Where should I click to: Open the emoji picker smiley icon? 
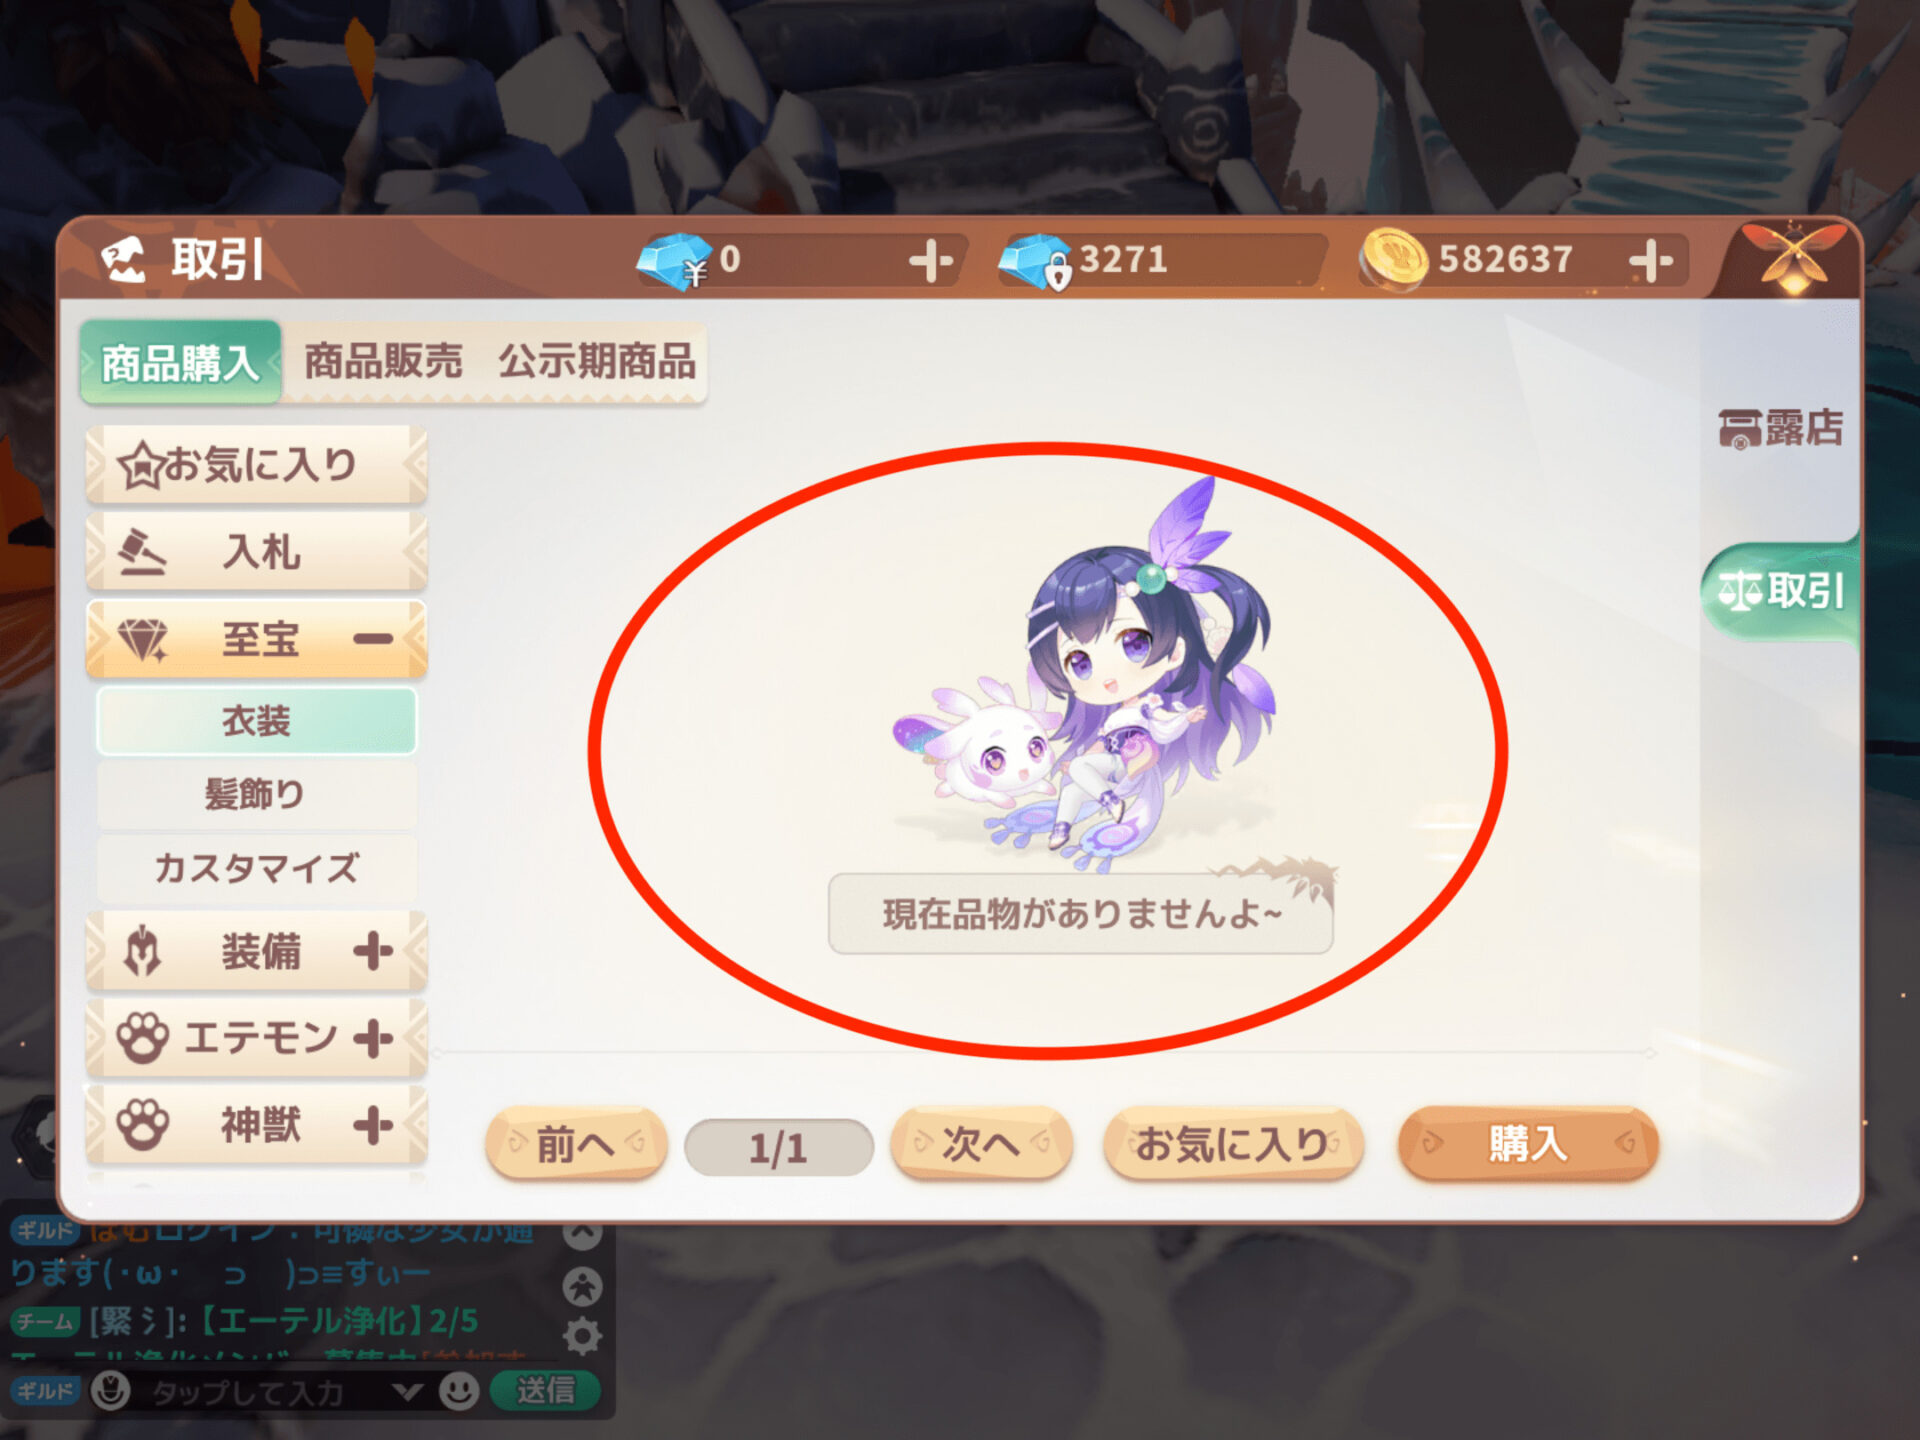pyautogui.click(x=459, y=1391)
